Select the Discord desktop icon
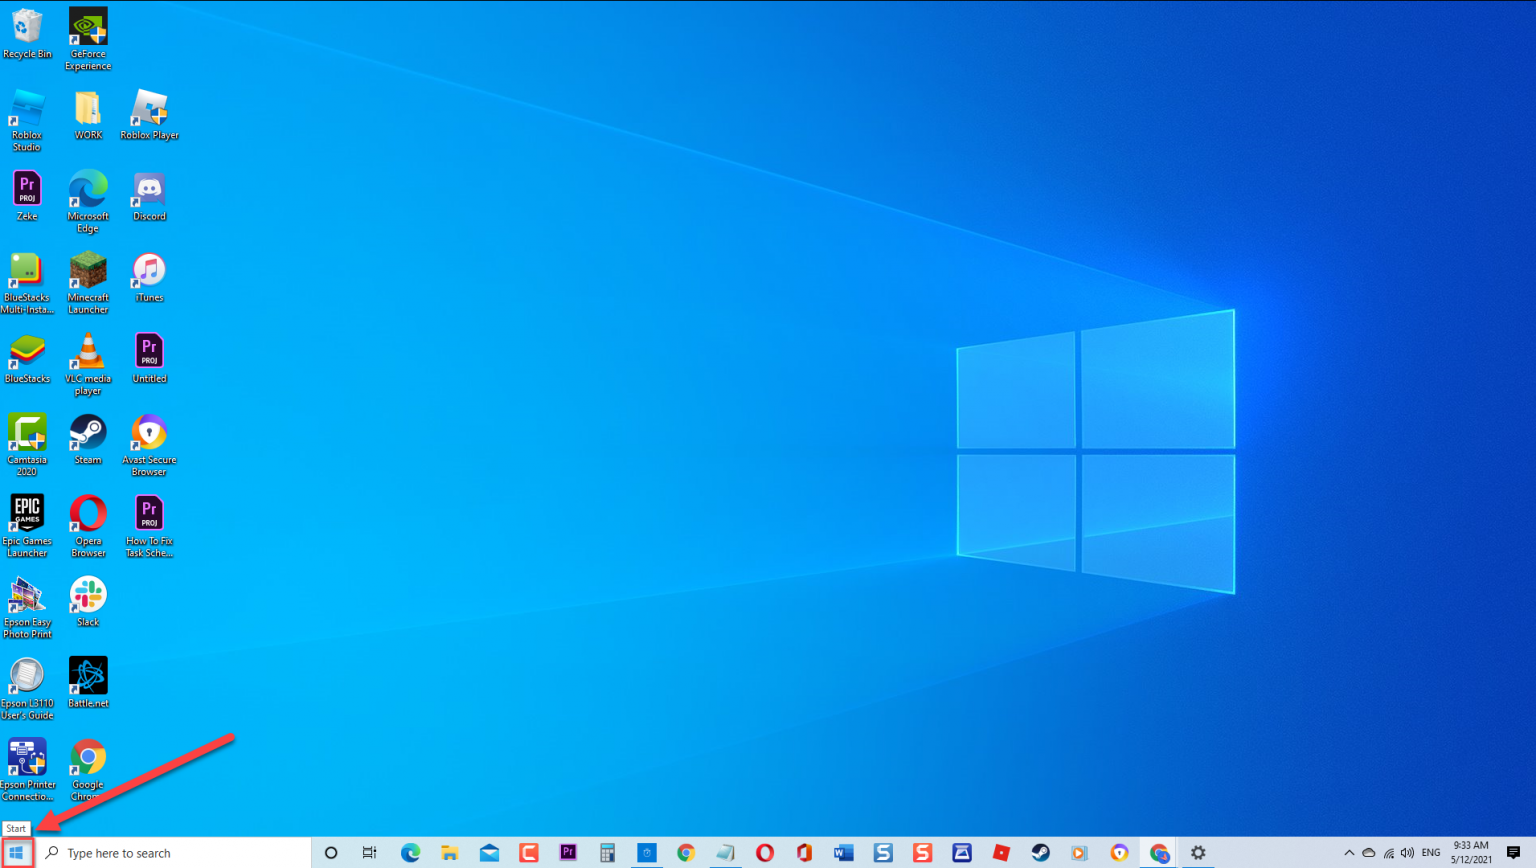 tap(149, 196)
